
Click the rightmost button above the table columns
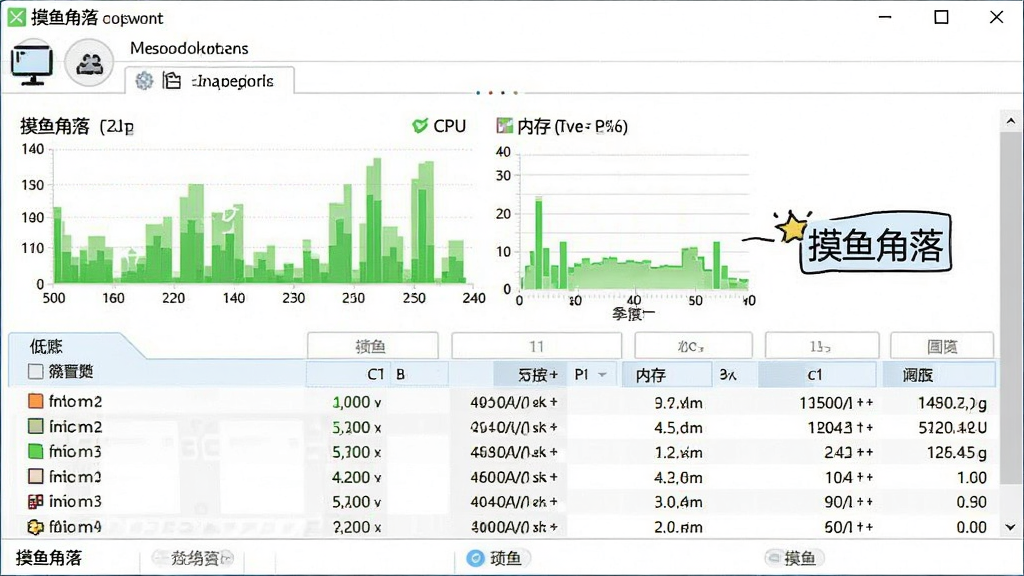tap(942, 346)
